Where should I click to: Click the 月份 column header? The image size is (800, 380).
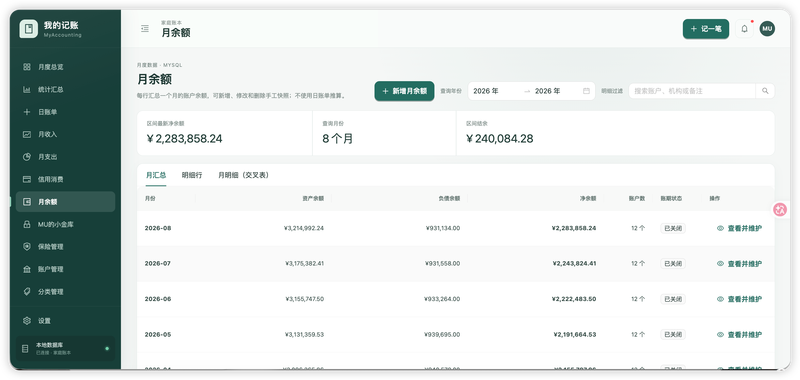point(150,198)
